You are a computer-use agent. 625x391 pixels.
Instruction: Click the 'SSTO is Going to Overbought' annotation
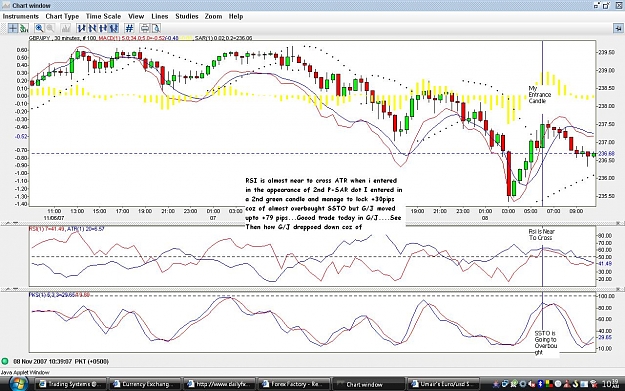coord(545,343)
